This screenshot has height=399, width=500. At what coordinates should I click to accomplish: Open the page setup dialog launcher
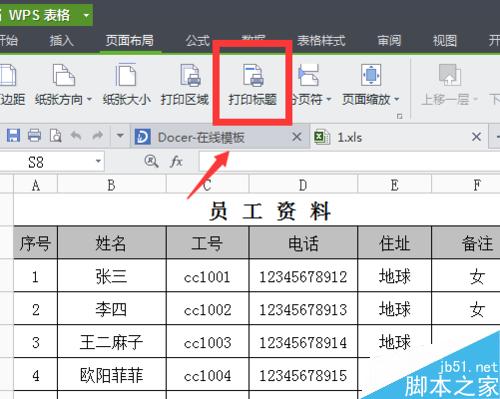pos(399,116)
